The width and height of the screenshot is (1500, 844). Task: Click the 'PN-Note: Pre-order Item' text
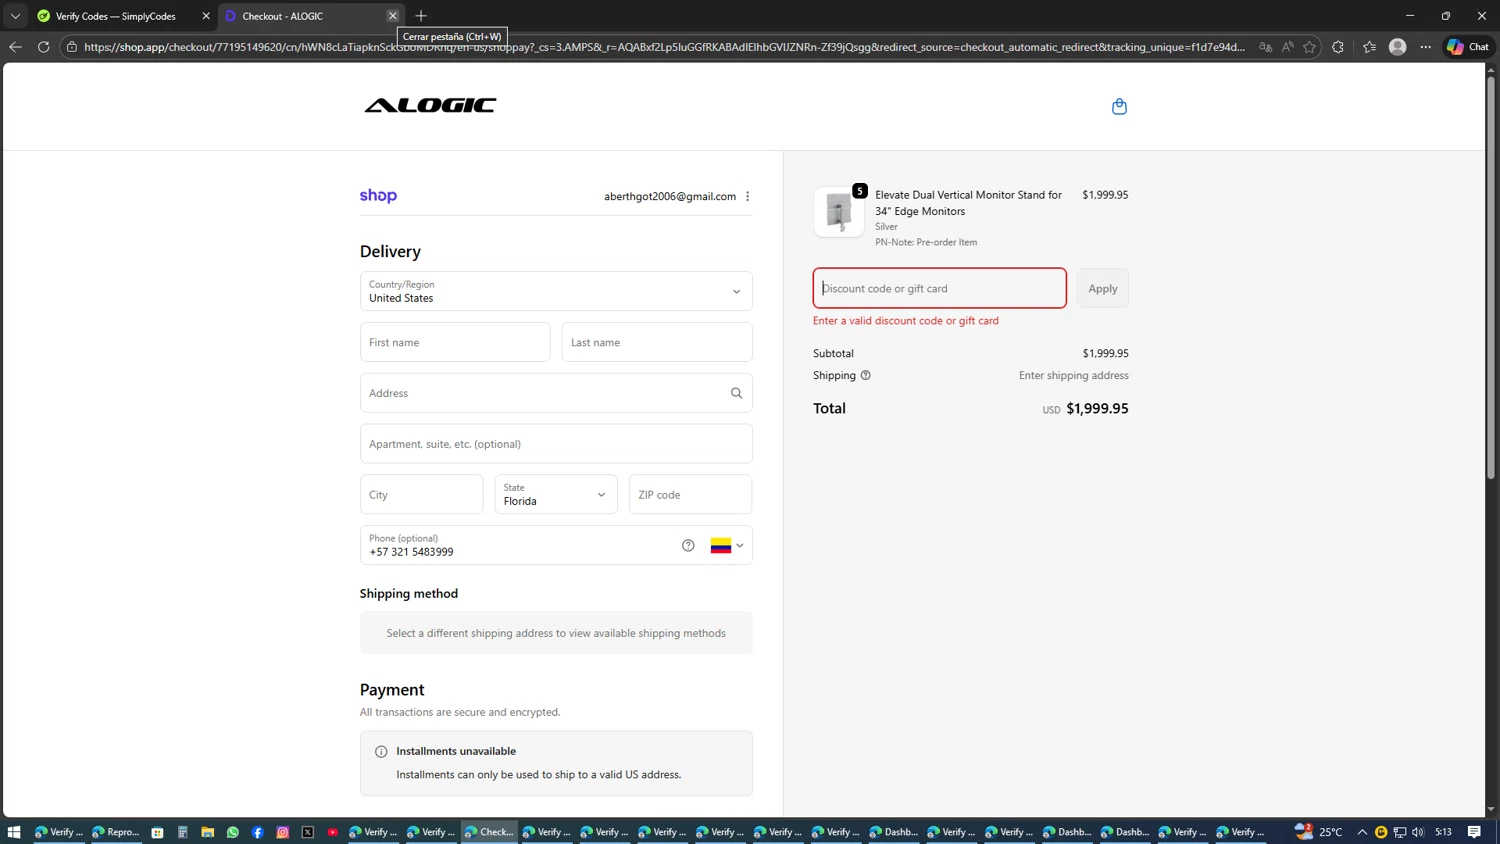(926, 242)
